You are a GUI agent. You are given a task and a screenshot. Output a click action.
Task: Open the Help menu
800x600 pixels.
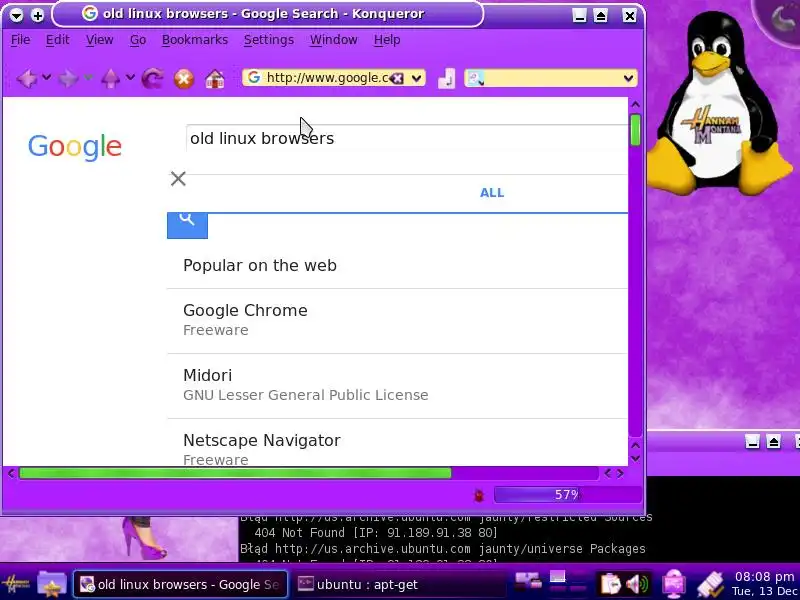click(x=387, y=40)
